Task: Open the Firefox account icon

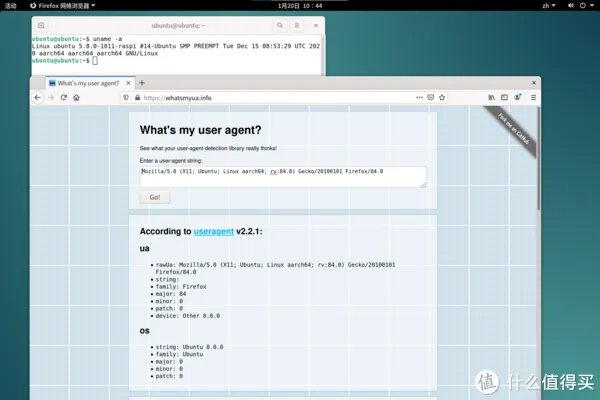Action: point(517,98)
